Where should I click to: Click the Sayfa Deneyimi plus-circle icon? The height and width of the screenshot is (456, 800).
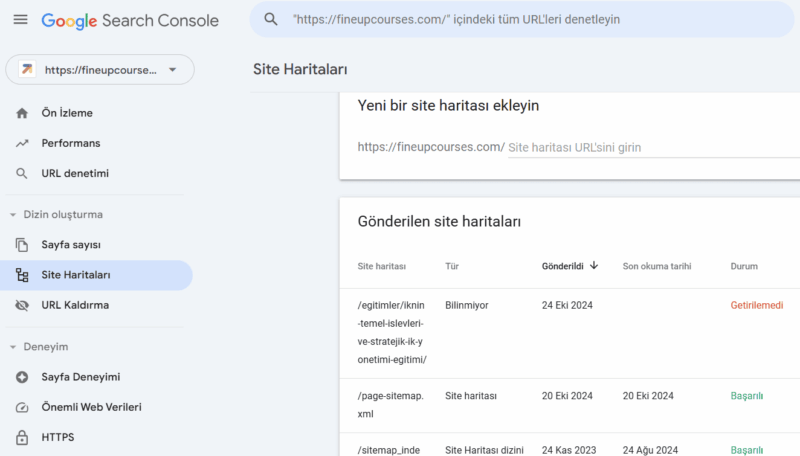(21, 377)
